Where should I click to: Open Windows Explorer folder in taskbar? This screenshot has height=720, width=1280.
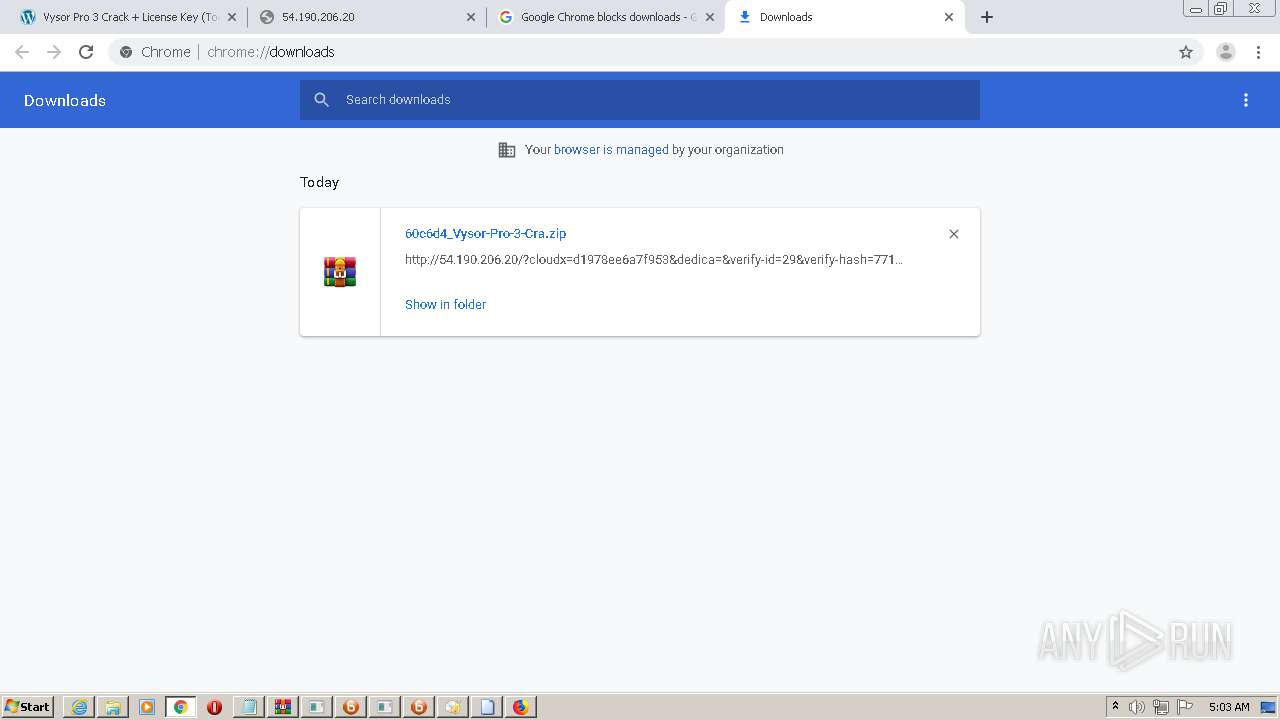[x=113, y=707]
